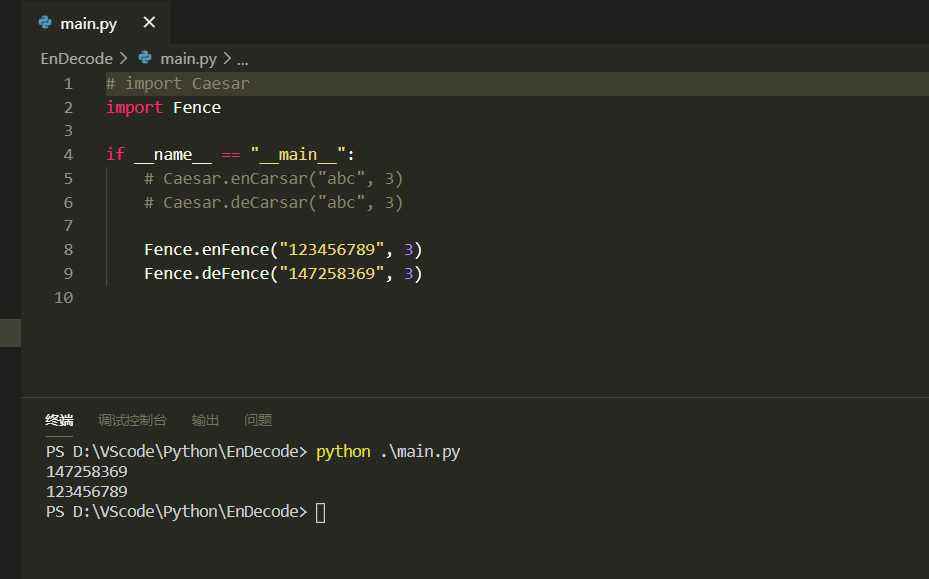The height and width of the screenshot is (579, 929).
Task: Open EnDecode folder in breadcrumb
Action: 76,59
